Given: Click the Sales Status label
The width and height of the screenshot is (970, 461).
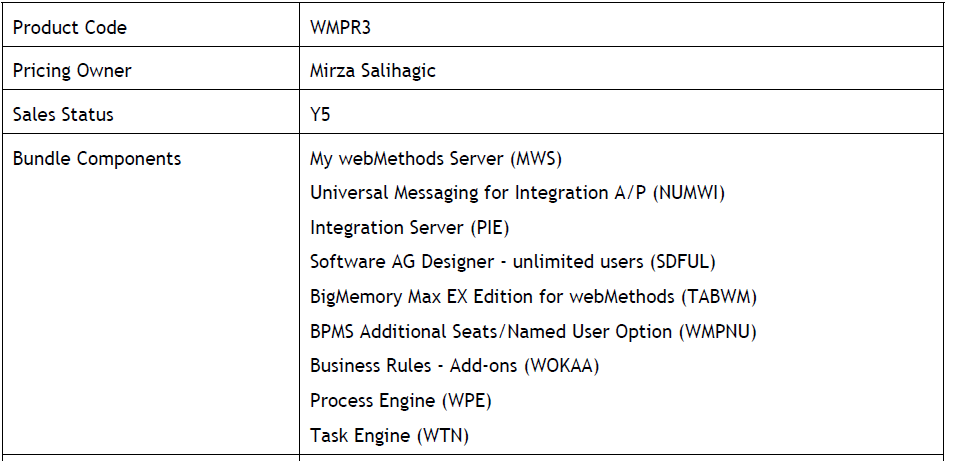Looking at the screenshot, I should (63, 114).
